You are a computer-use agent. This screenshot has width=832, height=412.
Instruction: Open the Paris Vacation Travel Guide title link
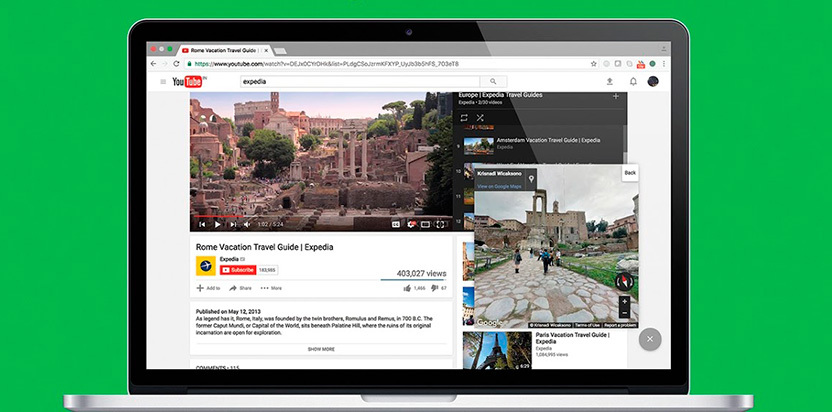point(573,338)
